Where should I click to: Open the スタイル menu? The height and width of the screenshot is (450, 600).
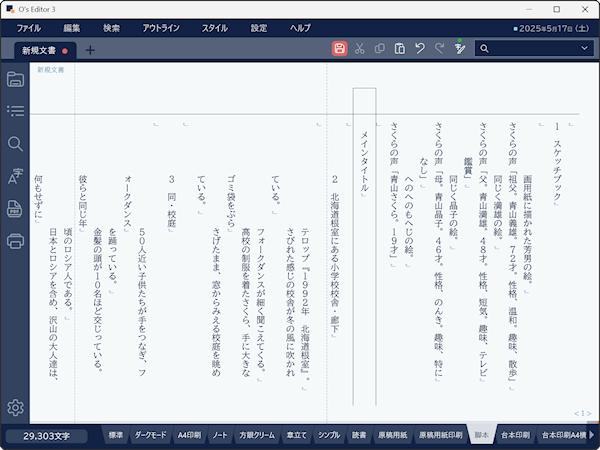(215, 28)
